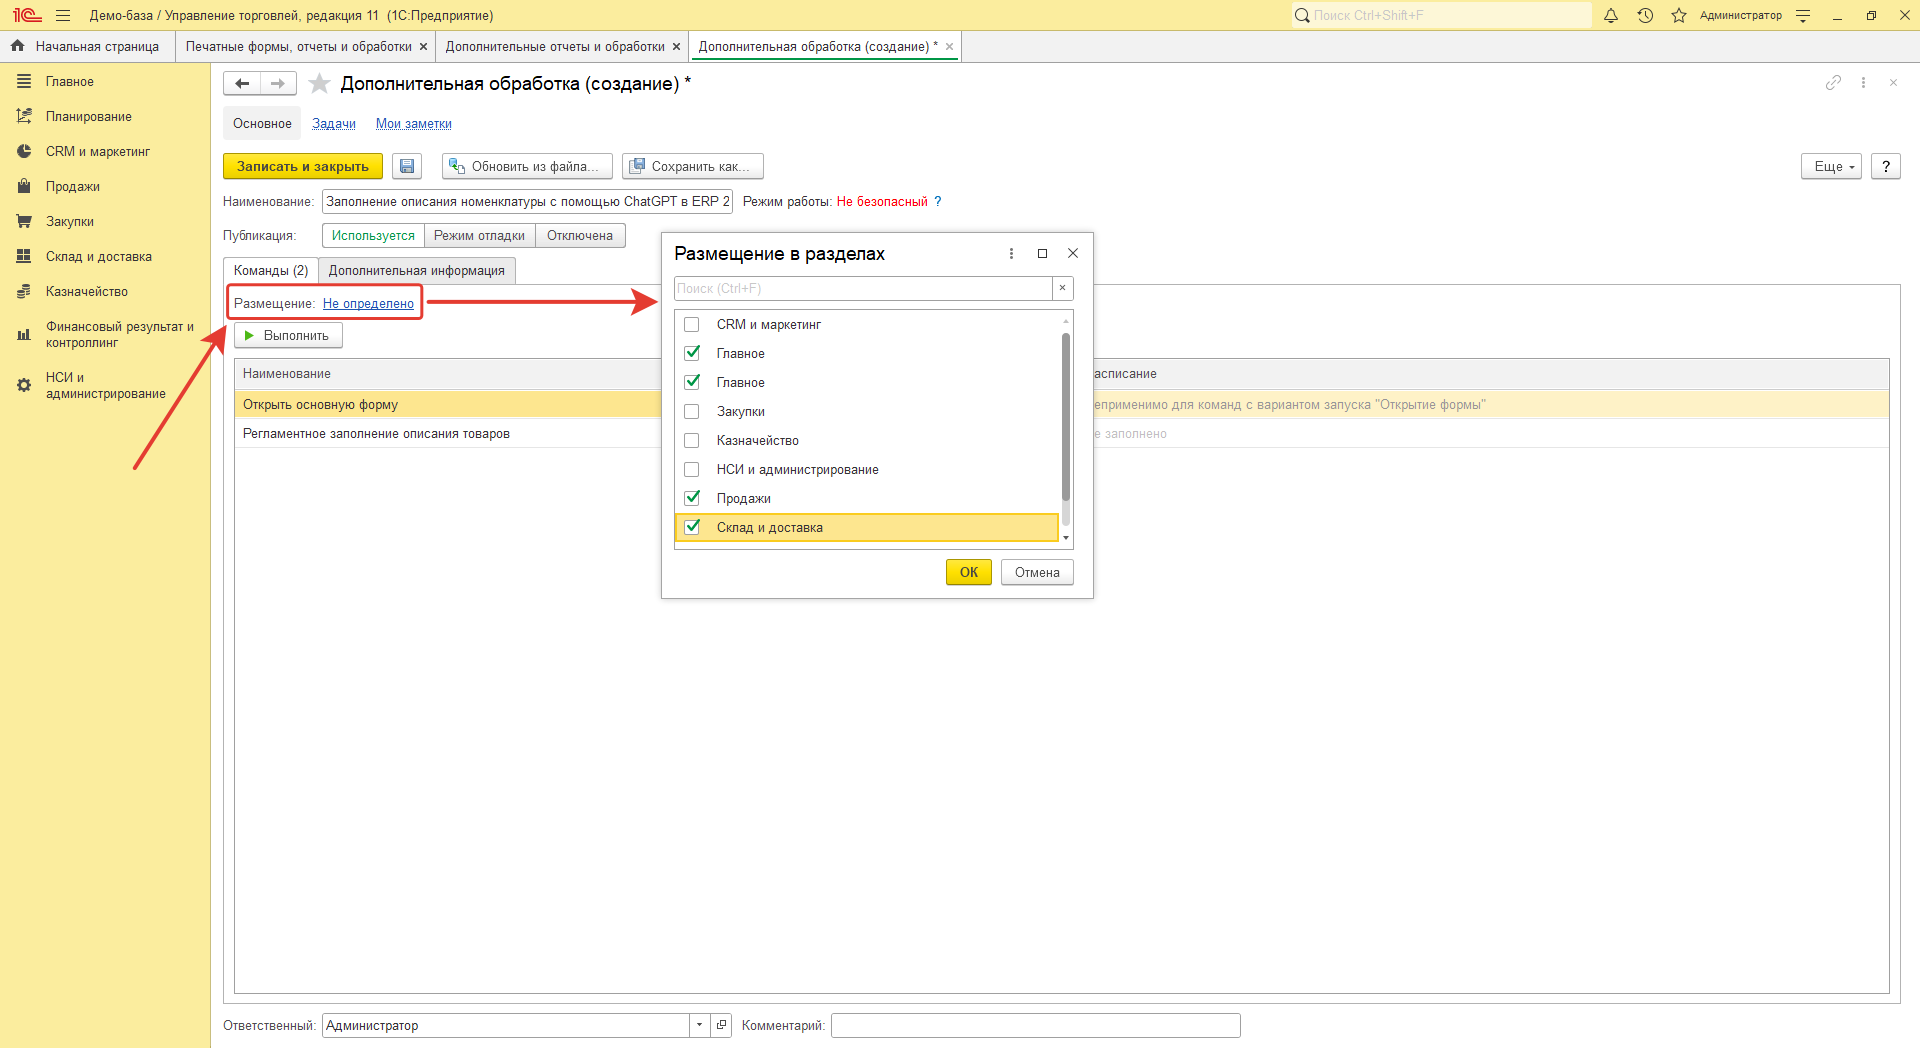Screen dimensions: 1920x1048
Task: Open dialog's three-dot more menu
Action: tap(1011, 254)
